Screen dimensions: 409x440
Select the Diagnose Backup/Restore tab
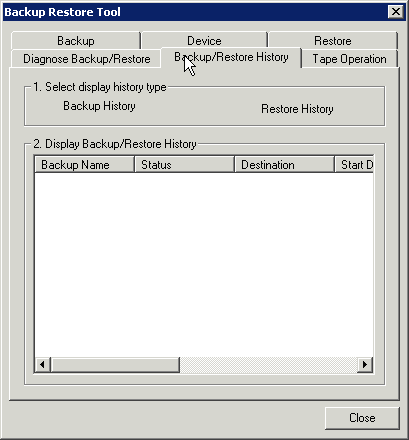click(x=86, y=59)
